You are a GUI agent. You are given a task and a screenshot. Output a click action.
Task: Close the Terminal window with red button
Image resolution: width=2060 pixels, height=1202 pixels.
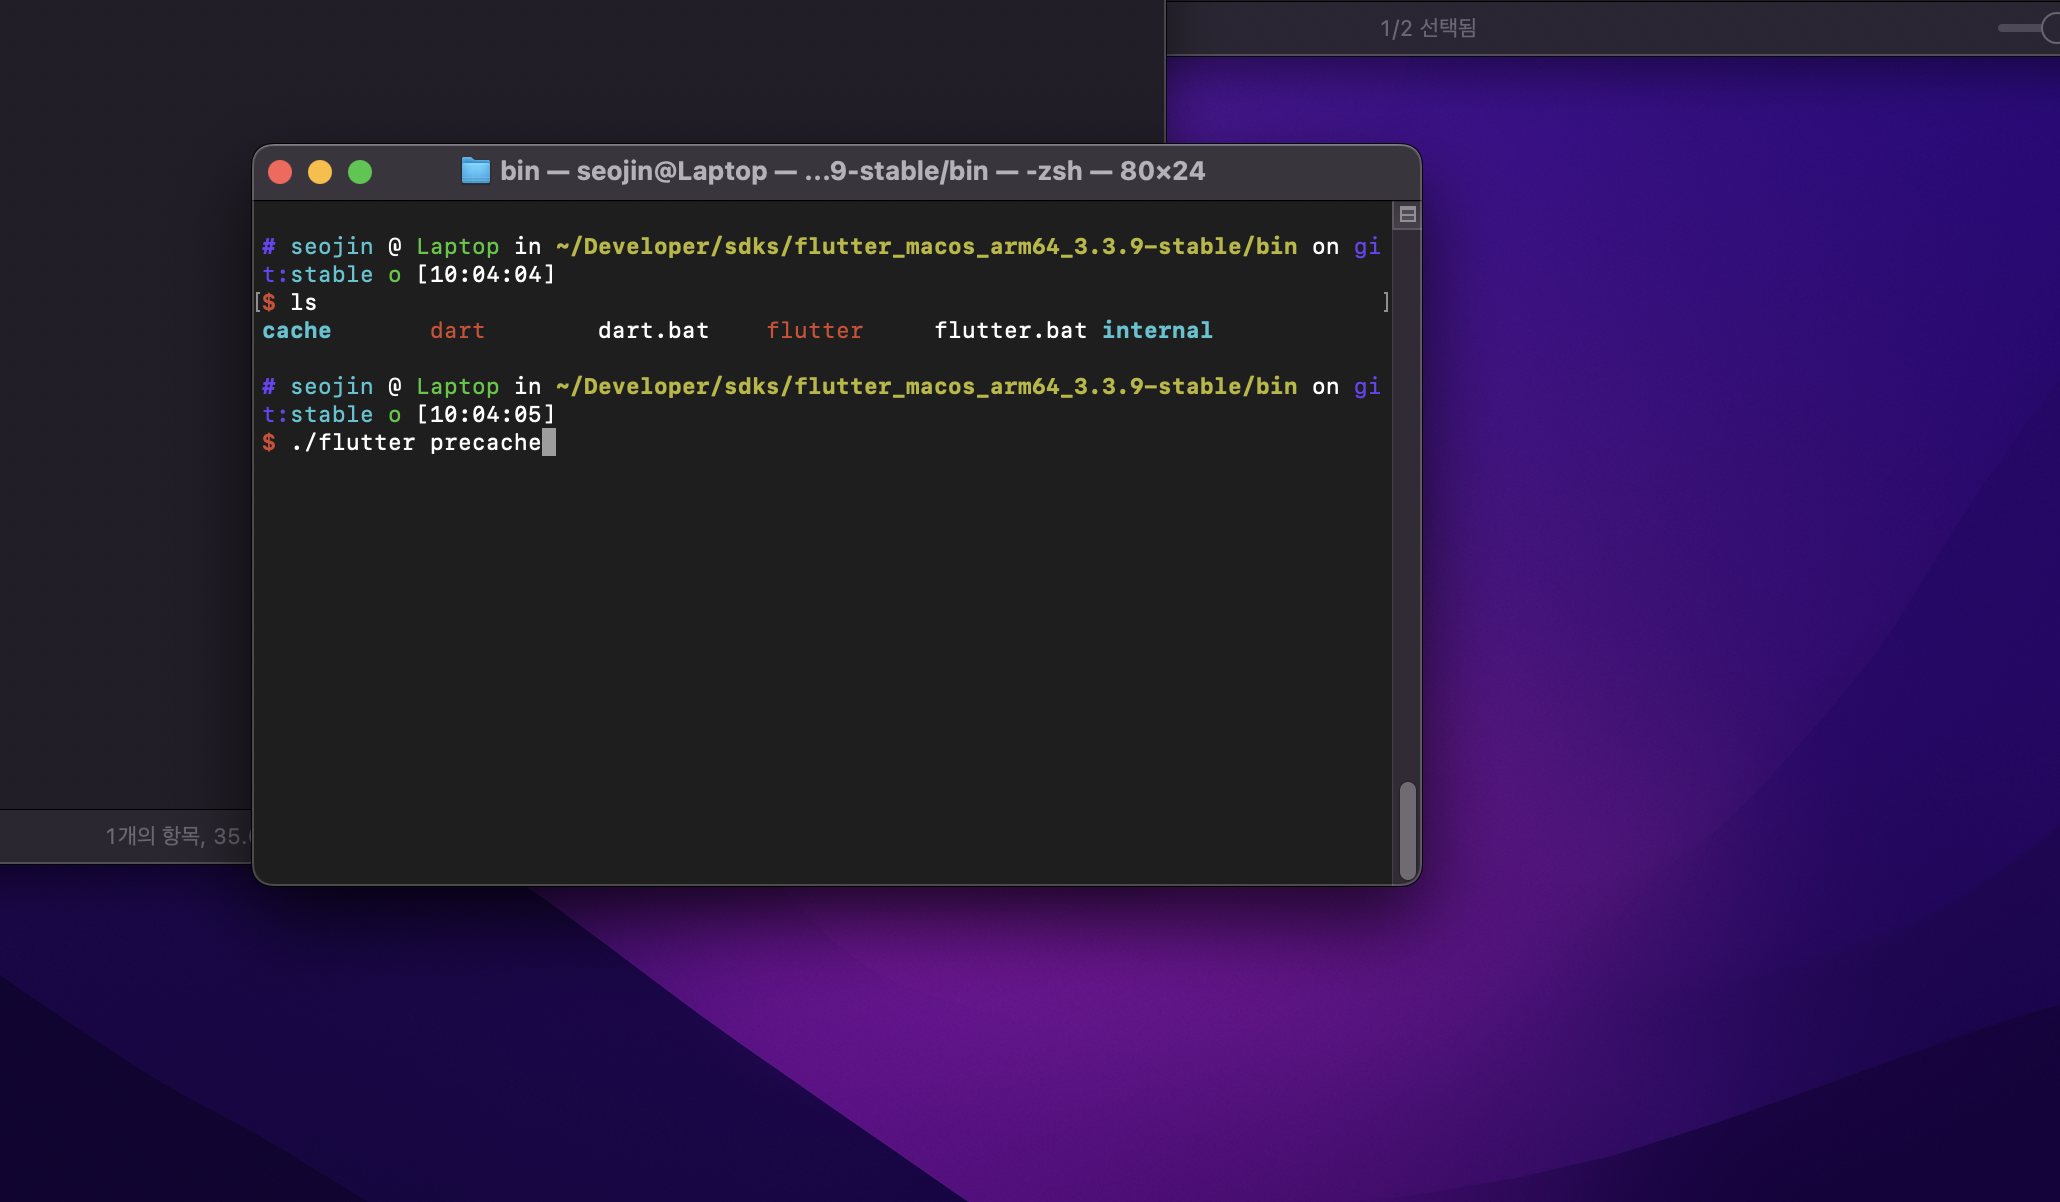280,172
